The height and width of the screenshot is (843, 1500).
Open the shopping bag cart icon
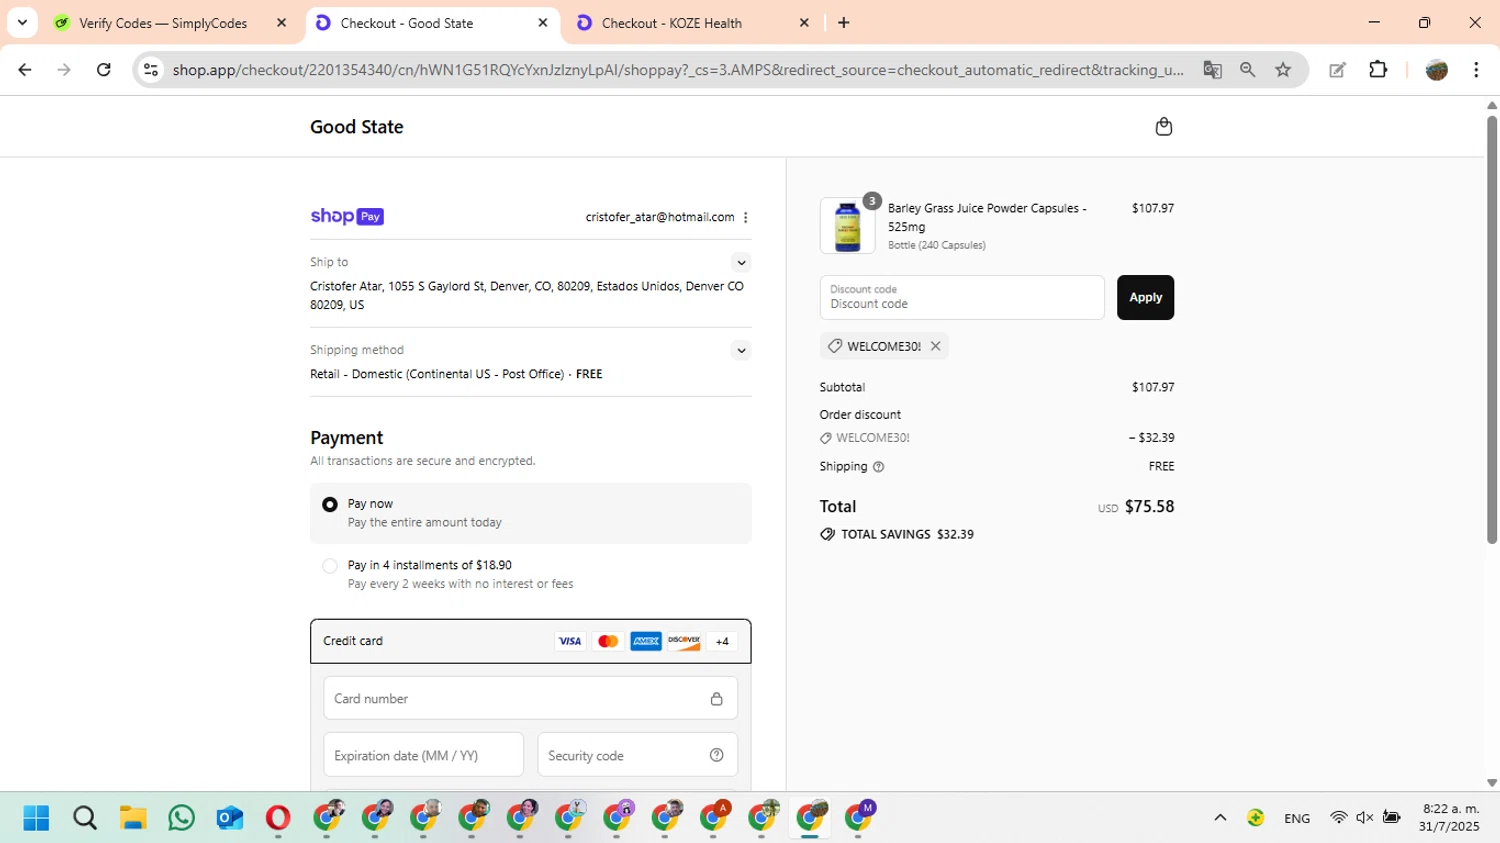pyautogui.click(x=1163, y=126)
